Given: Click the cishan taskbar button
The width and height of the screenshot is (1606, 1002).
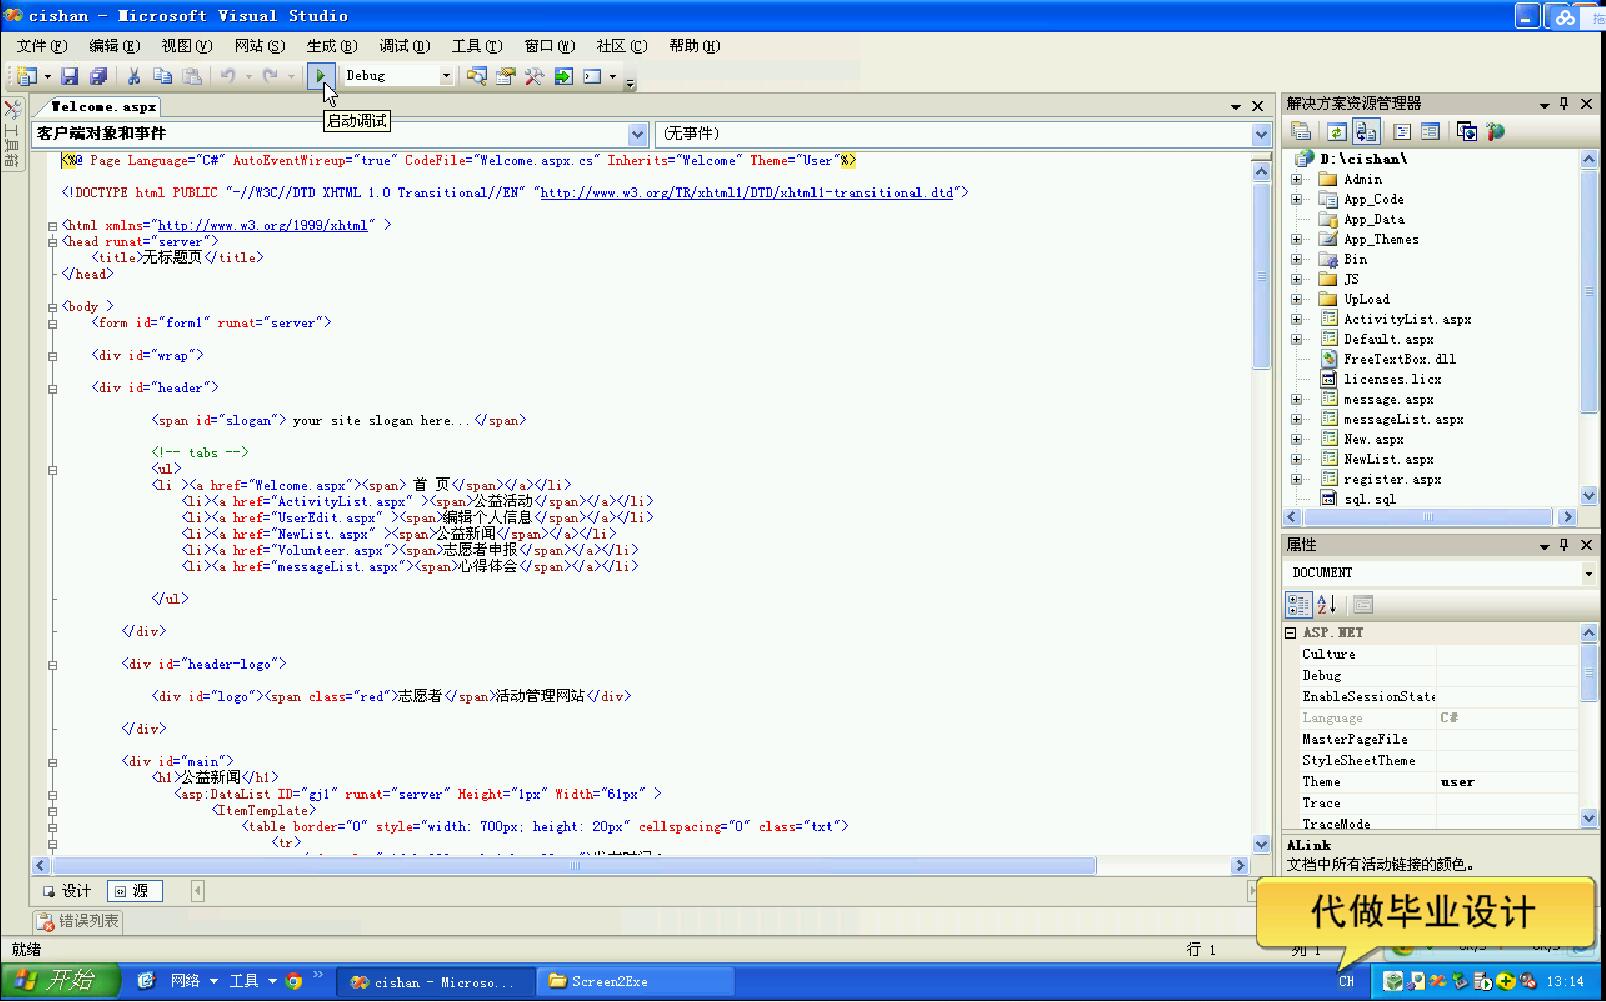Looking at the screenshot, I should 434,982.
